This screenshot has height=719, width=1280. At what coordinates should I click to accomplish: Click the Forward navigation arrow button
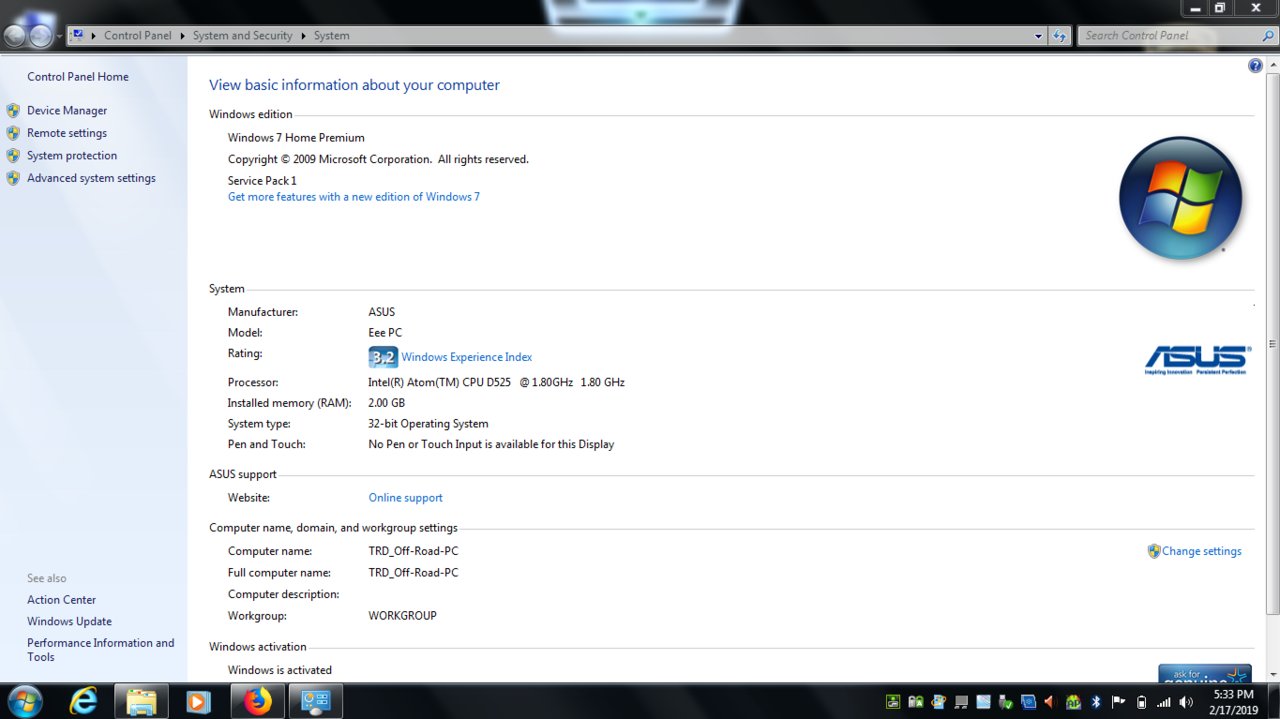[40, 36]
